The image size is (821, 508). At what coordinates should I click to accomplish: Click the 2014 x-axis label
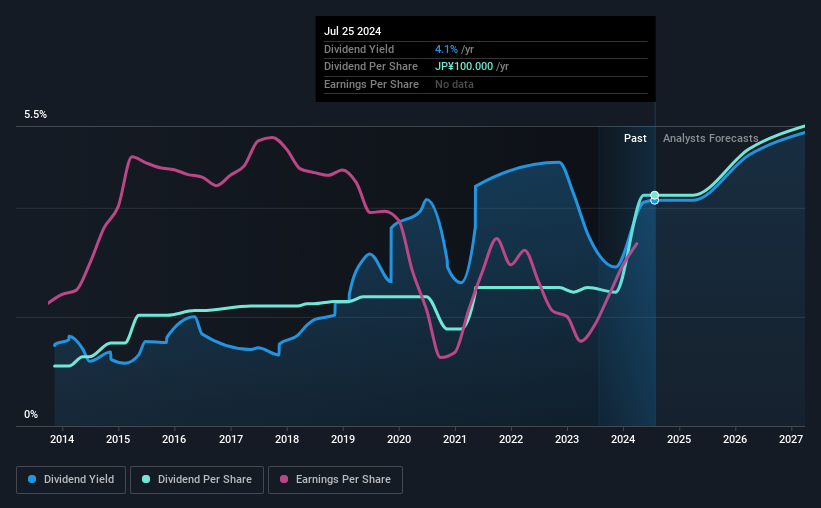tap(62, 439)
